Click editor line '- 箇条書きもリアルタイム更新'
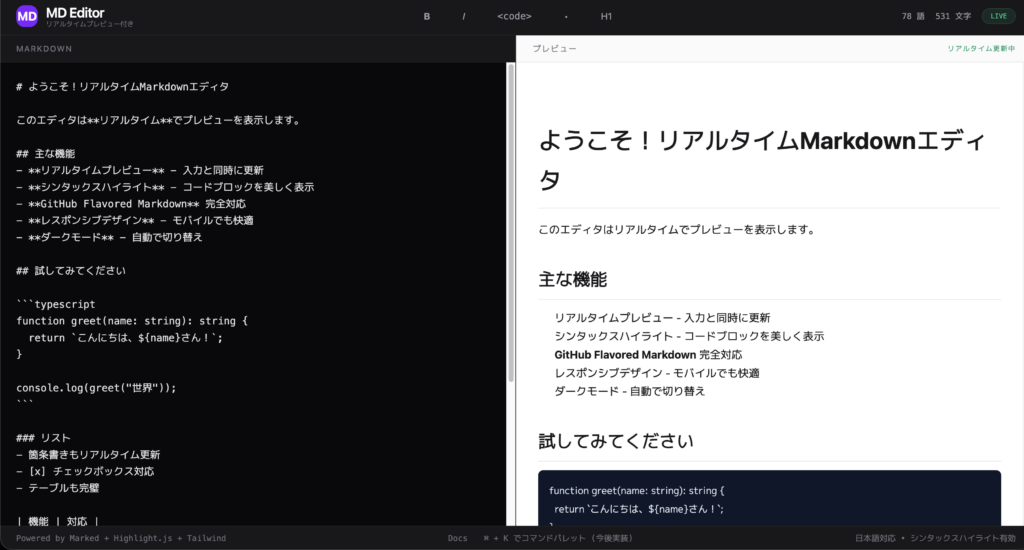 88,455
